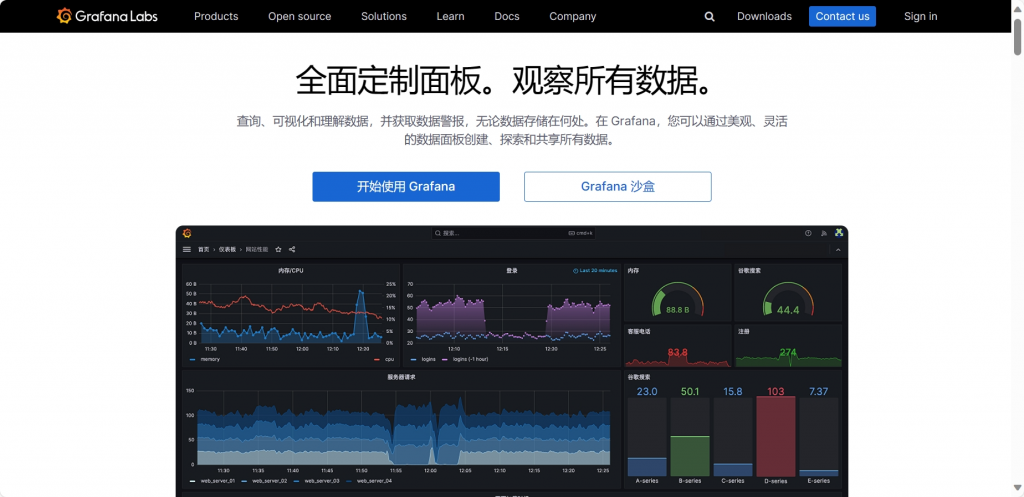Click the Sign in link
This screenshot has height=497, width=1024.
coord(921,16)
